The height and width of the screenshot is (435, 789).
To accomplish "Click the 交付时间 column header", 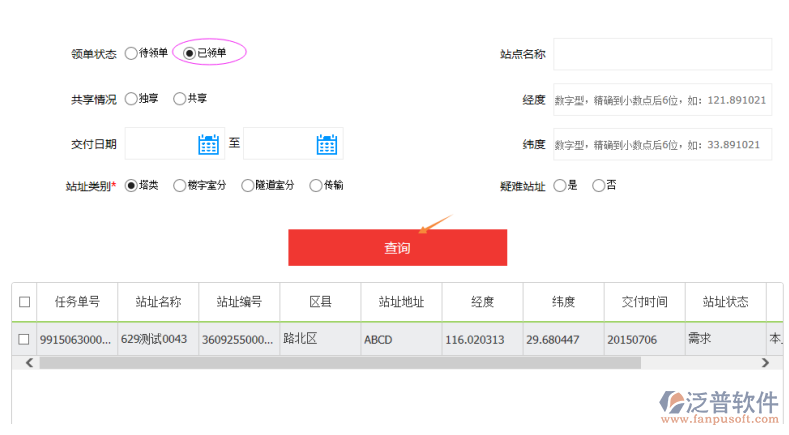I will point(644,302).
